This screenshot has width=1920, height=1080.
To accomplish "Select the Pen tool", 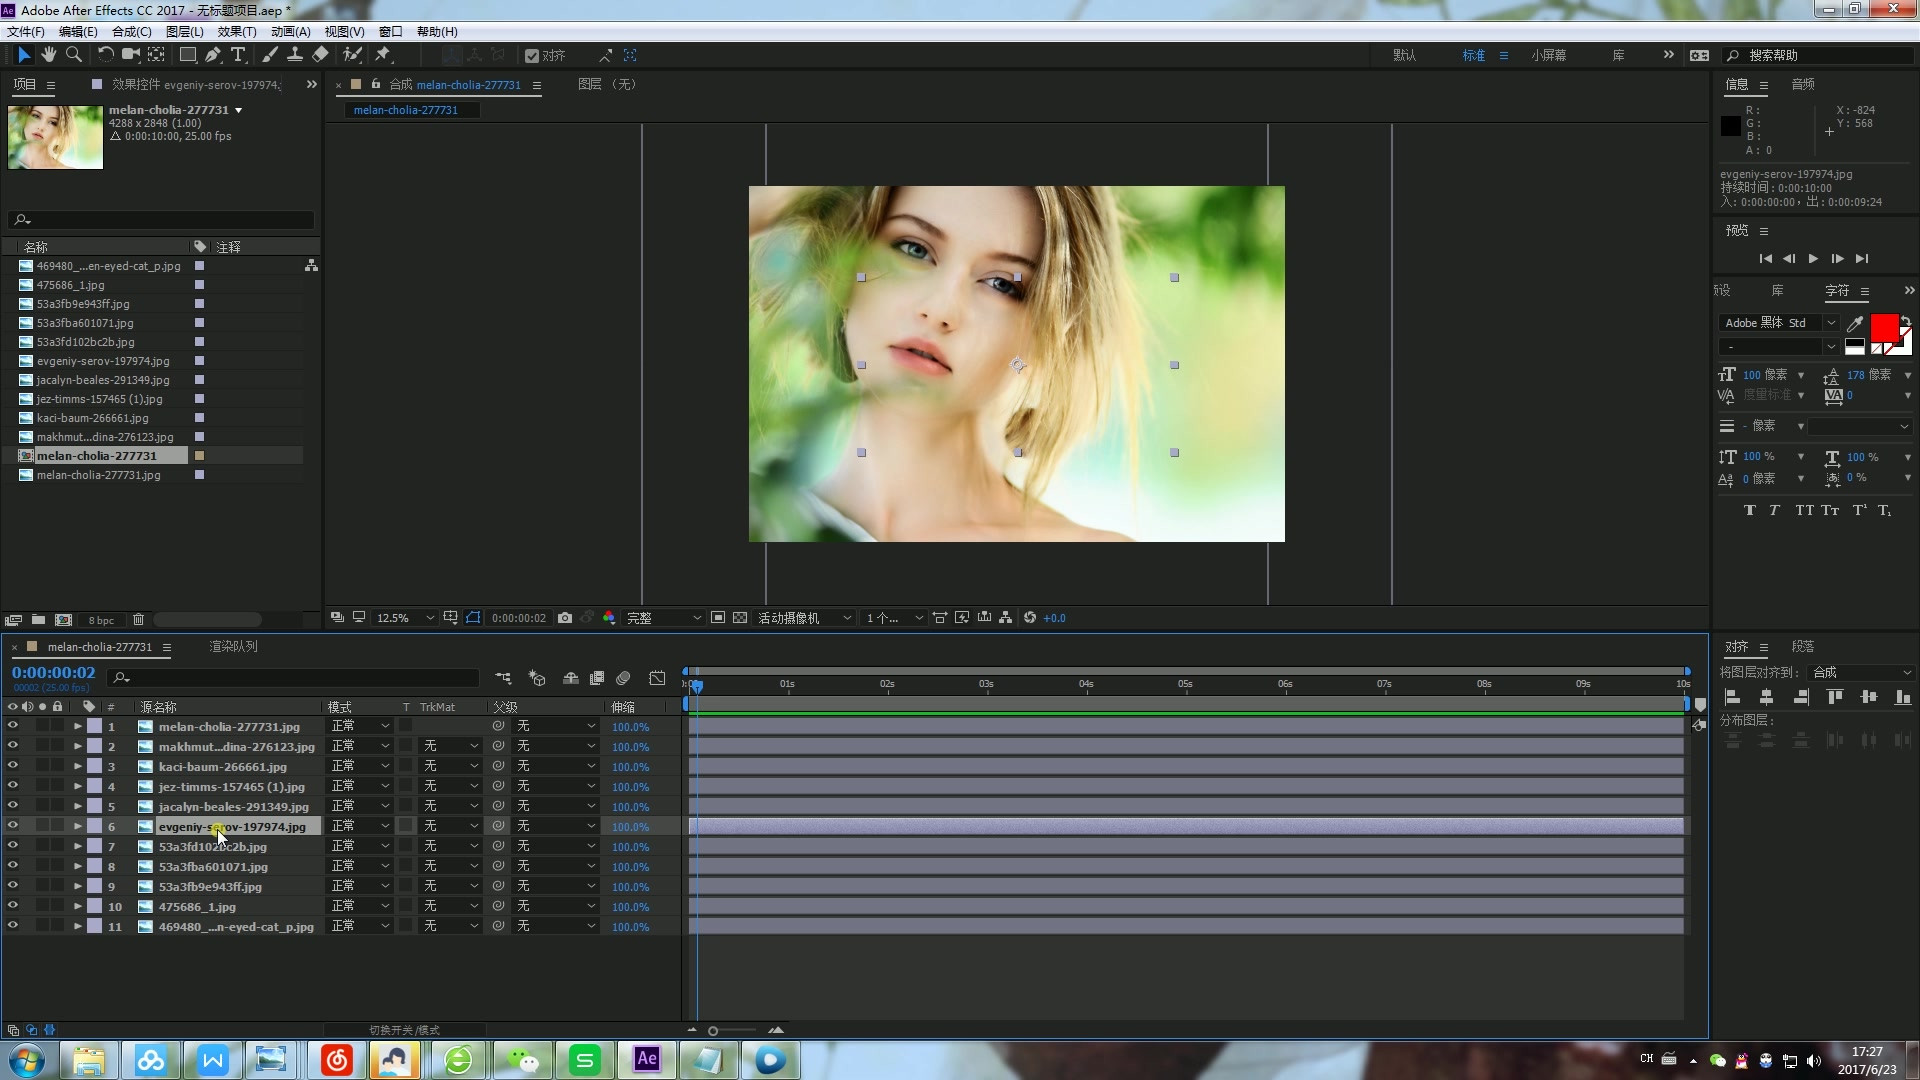I will [x=213, y=55].
